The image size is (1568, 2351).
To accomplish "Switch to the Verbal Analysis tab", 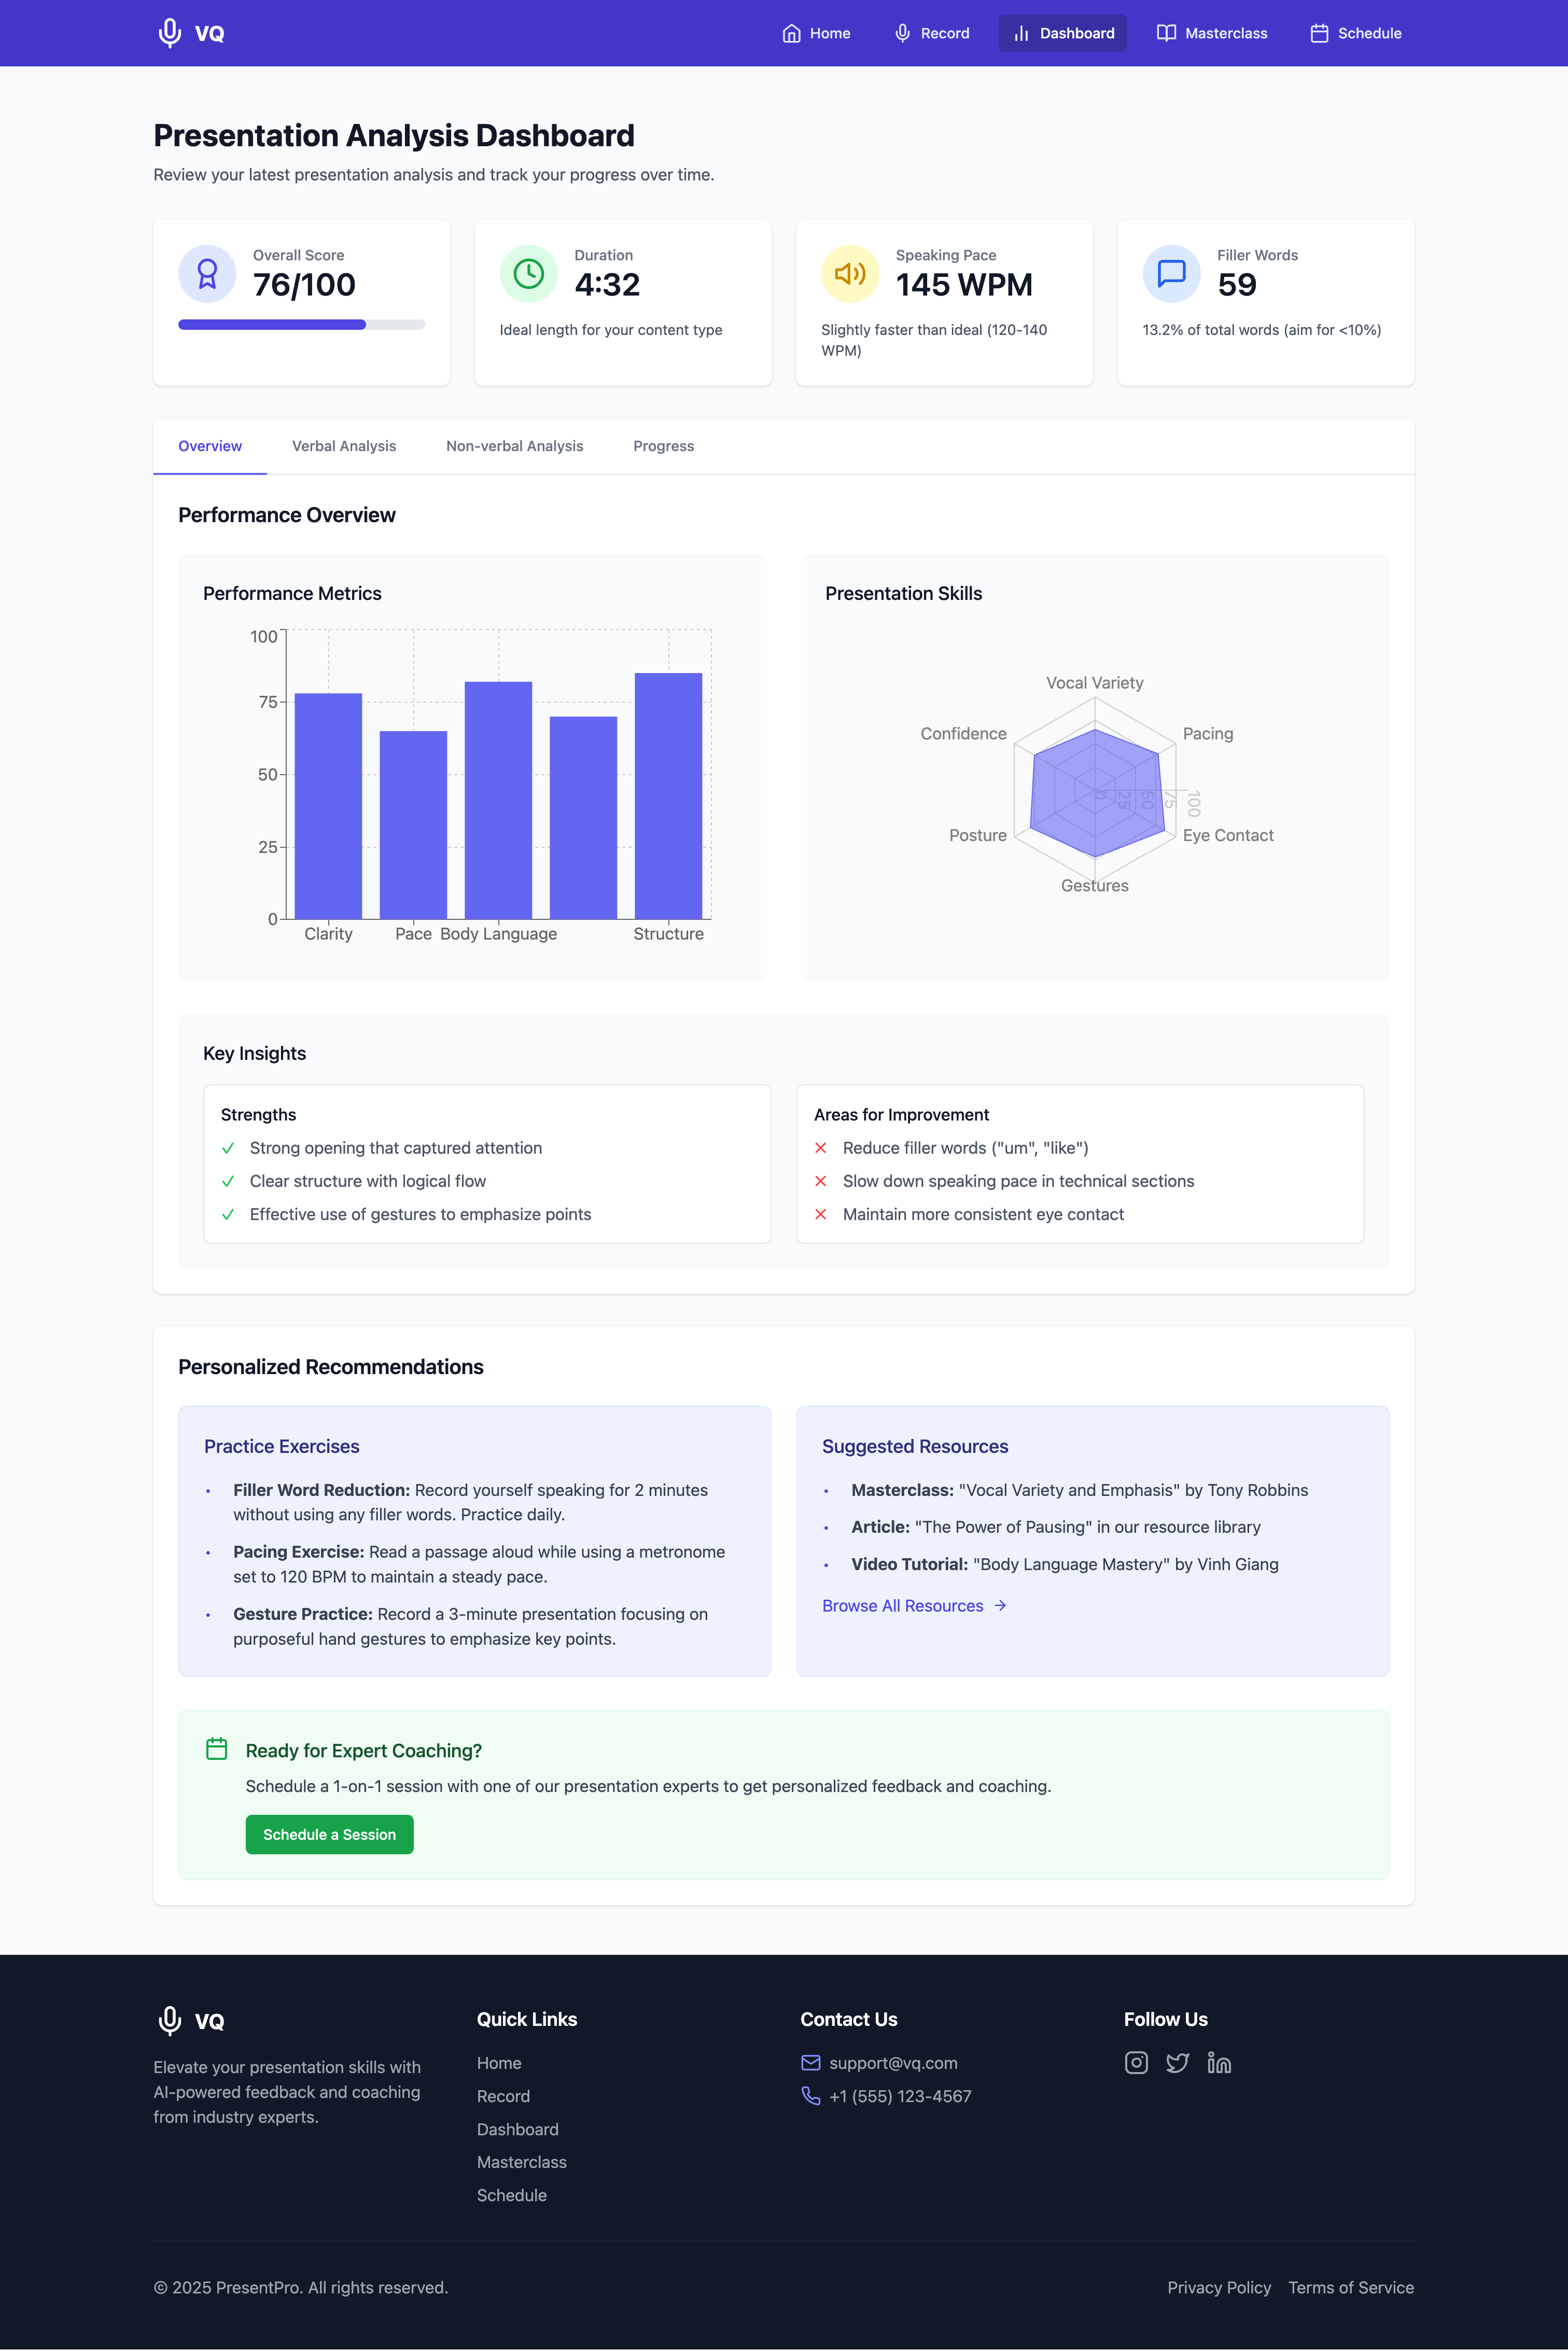I will coord(343,446).
